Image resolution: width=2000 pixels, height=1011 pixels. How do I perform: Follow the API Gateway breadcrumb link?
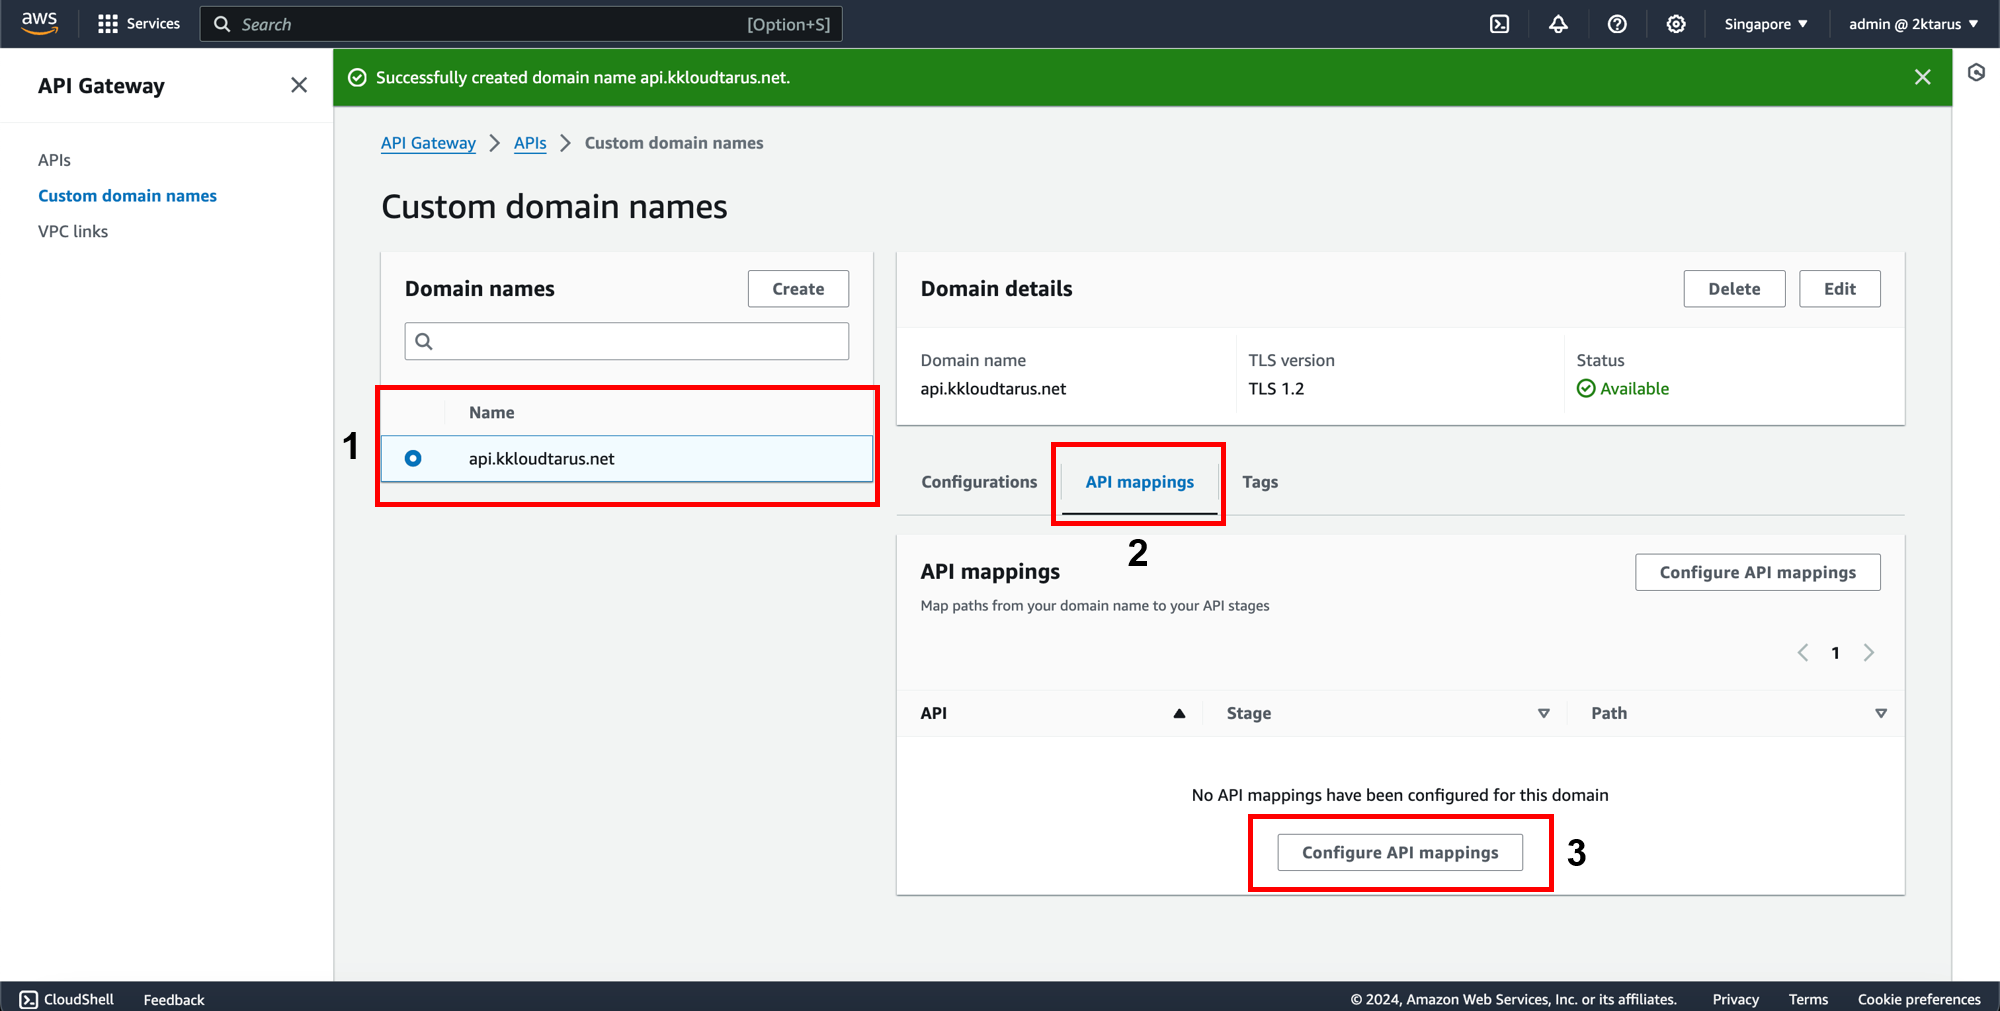(428, 143)
